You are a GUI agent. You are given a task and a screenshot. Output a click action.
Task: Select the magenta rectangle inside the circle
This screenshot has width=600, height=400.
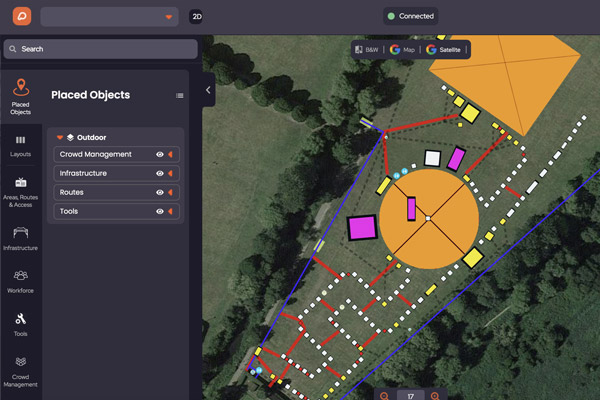click(x=411, y=209)
